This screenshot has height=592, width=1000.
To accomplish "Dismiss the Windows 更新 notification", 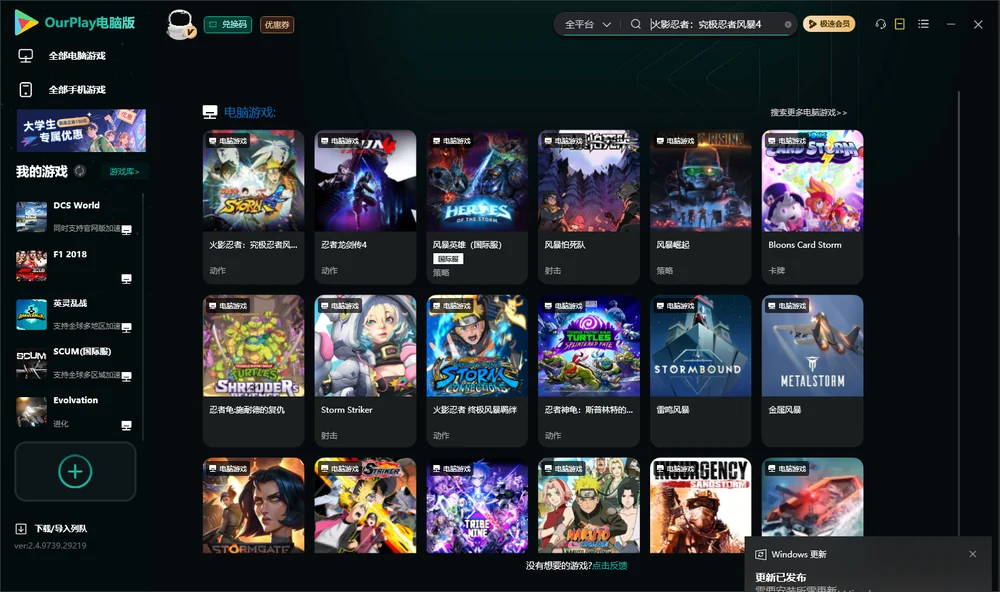I will point(973,554).
